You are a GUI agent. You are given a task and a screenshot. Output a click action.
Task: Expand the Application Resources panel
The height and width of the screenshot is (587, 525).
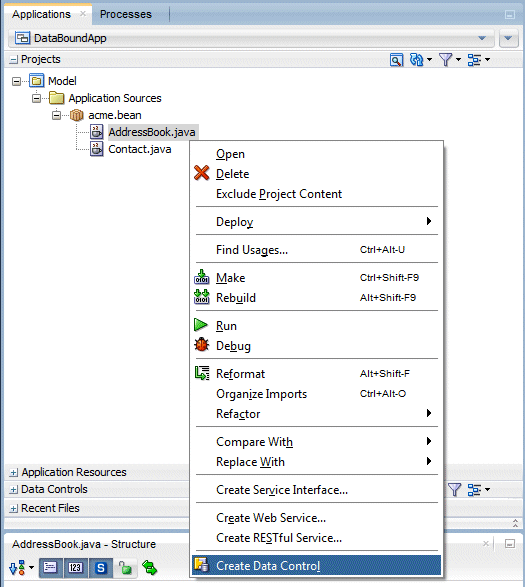13,472
